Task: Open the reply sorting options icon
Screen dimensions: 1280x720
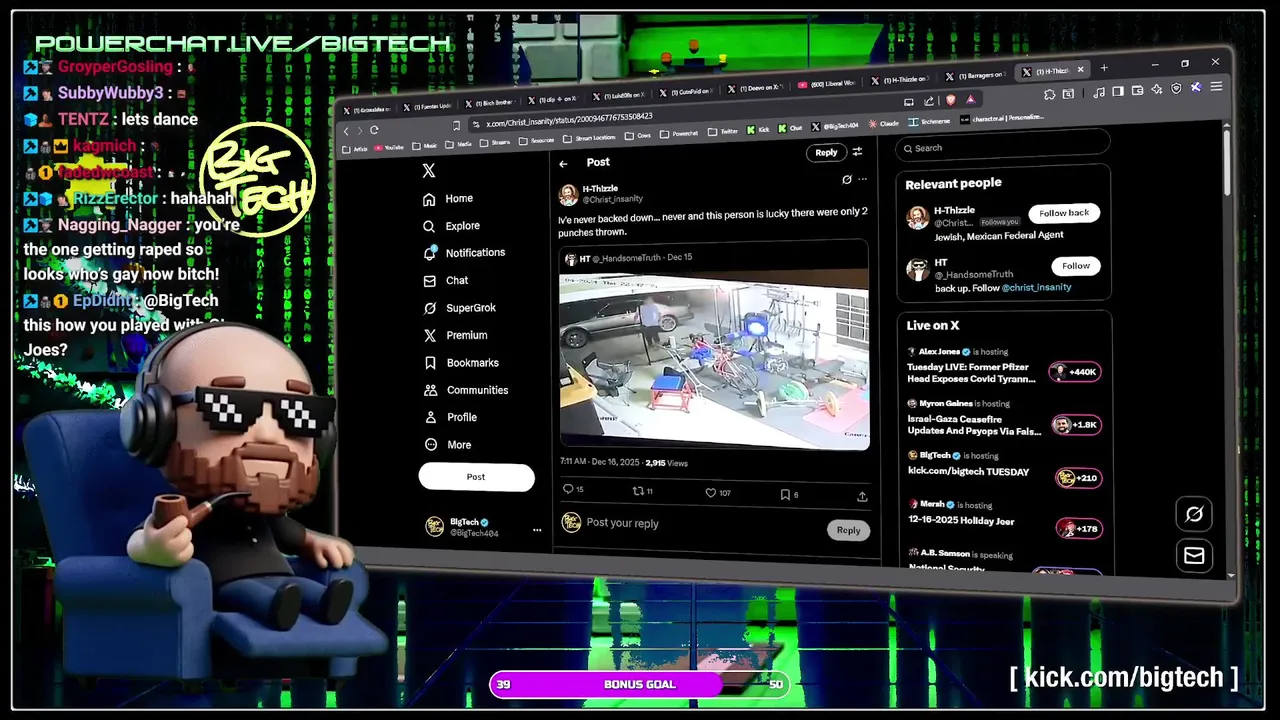Action: point(858,152)
